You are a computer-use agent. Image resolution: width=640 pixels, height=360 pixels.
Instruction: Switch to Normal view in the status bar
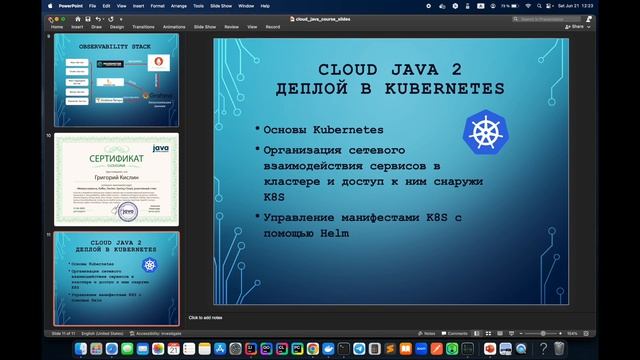pyautogui.click(x=477, y=333)
